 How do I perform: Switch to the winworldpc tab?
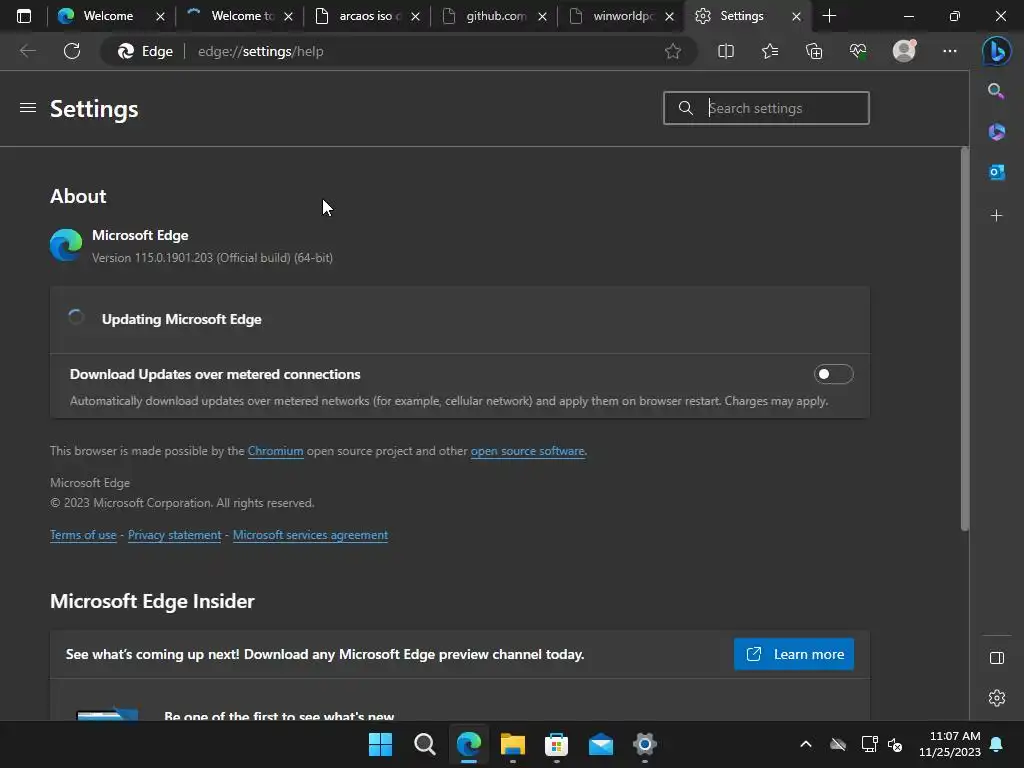coord(622,16)
